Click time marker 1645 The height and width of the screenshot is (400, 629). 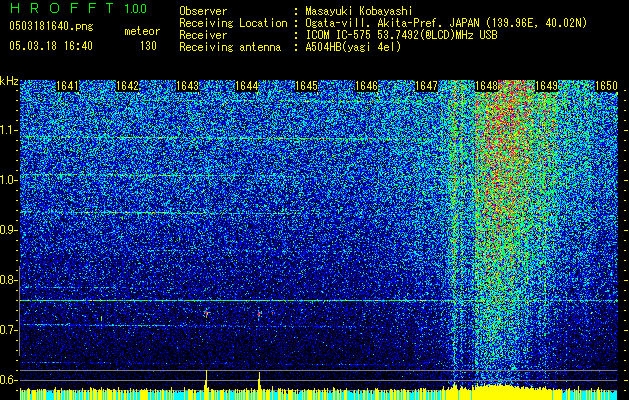click(306, 86)
